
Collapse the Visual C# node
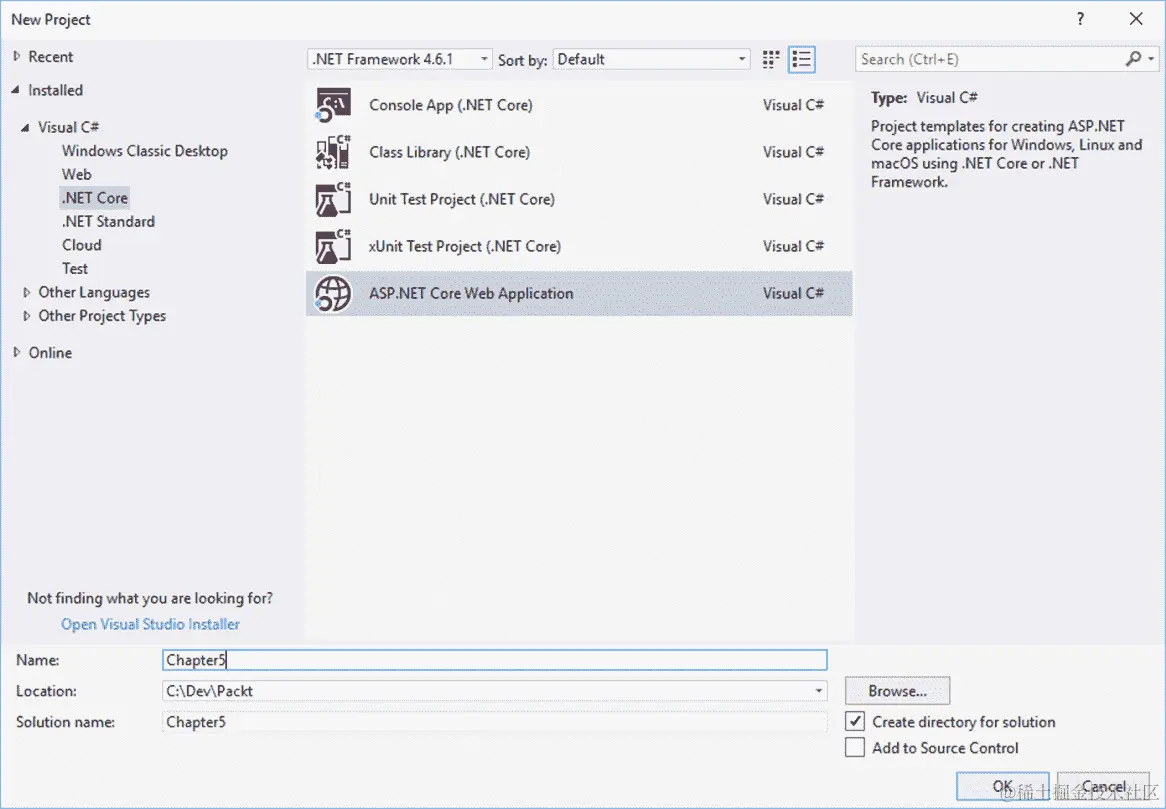pos(25,127)
